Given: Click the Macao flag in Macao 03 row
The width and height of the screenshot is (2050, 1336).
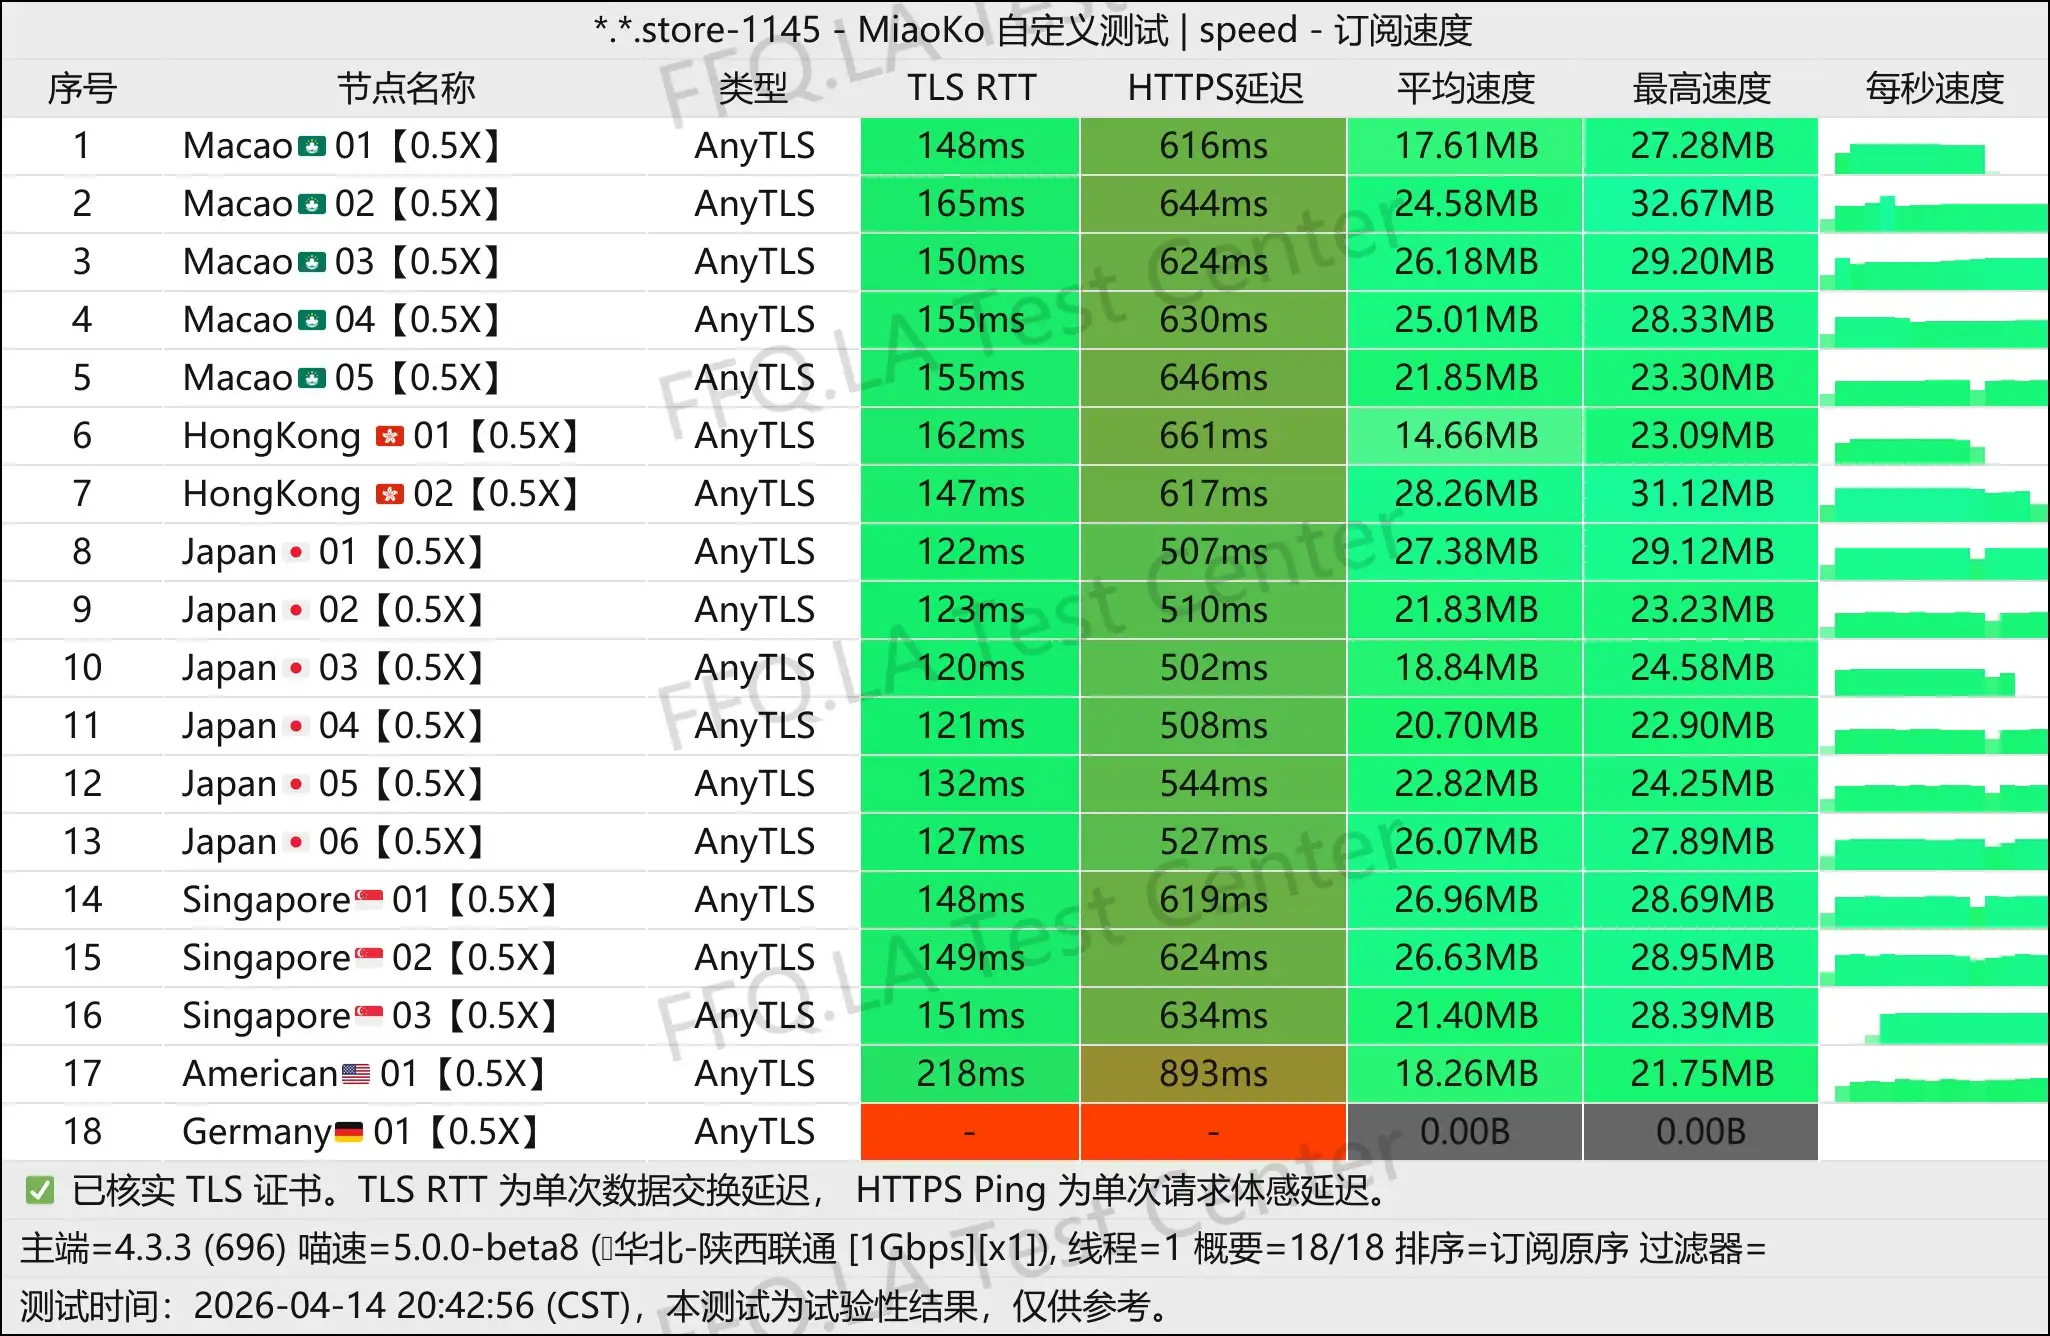Looking at the screenshot, I should pyautogui.click(x=312, y=263).
